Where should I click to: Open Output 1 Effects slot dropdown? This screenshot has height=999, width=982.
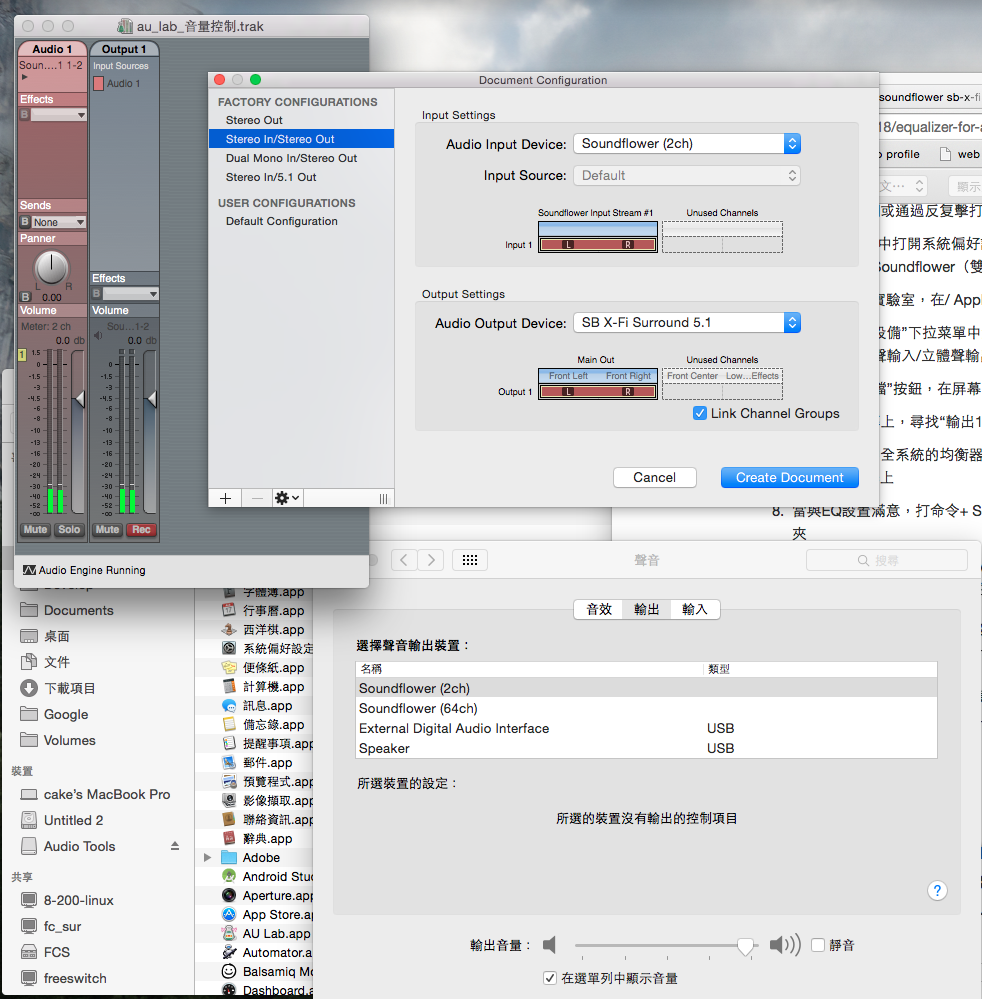pos(131,294)
